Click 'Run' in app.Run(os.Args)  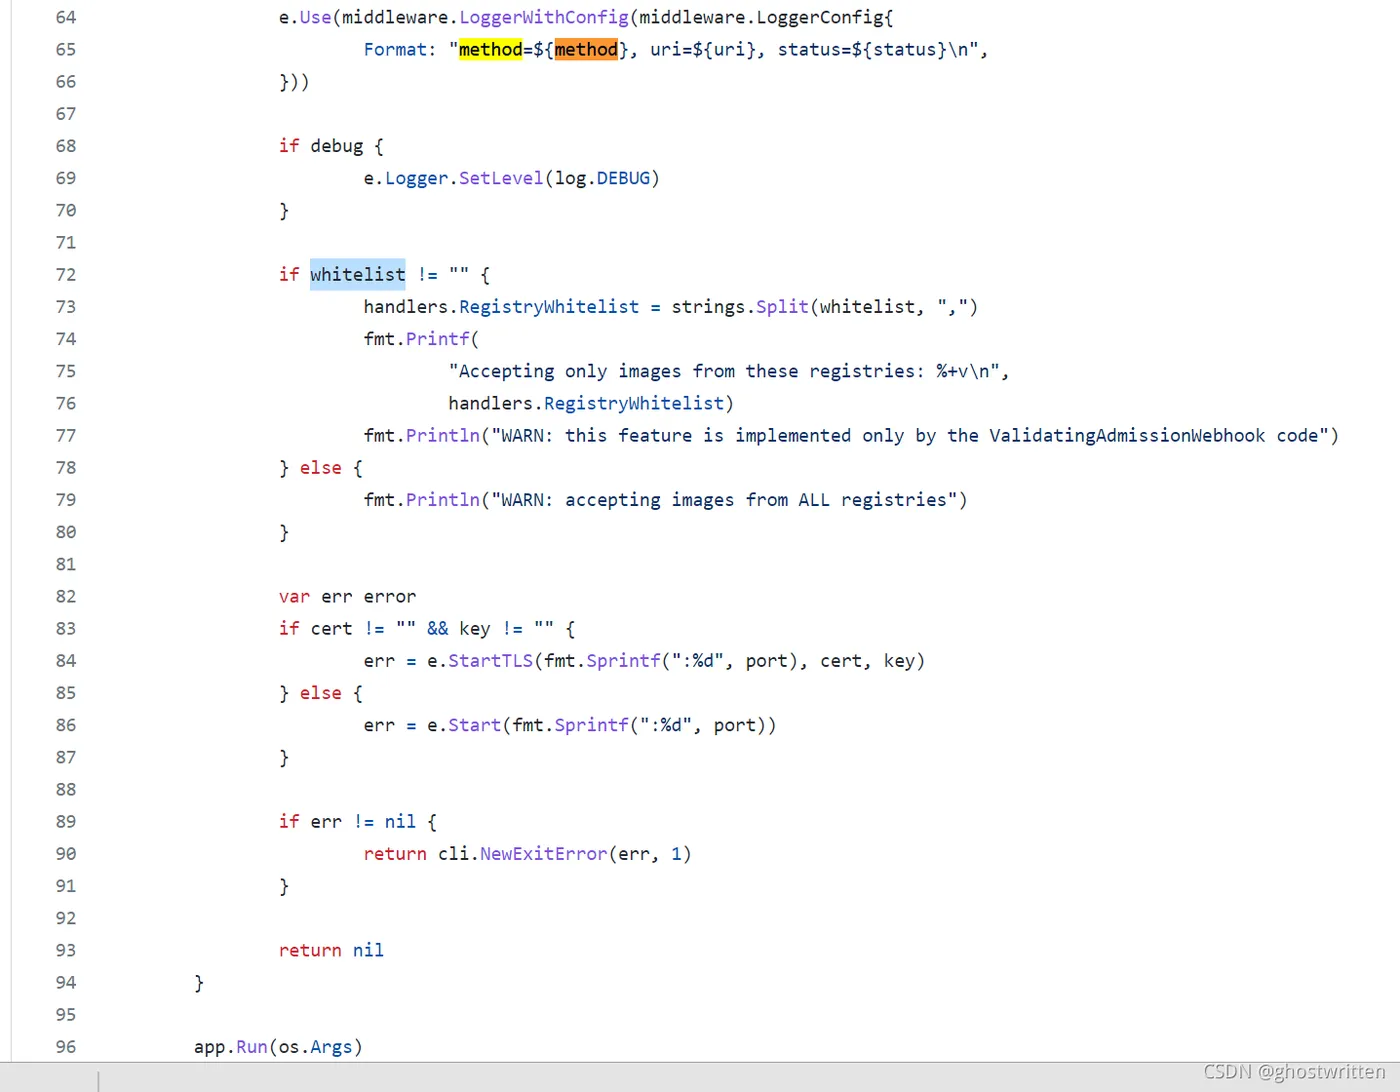[252, 1046]
